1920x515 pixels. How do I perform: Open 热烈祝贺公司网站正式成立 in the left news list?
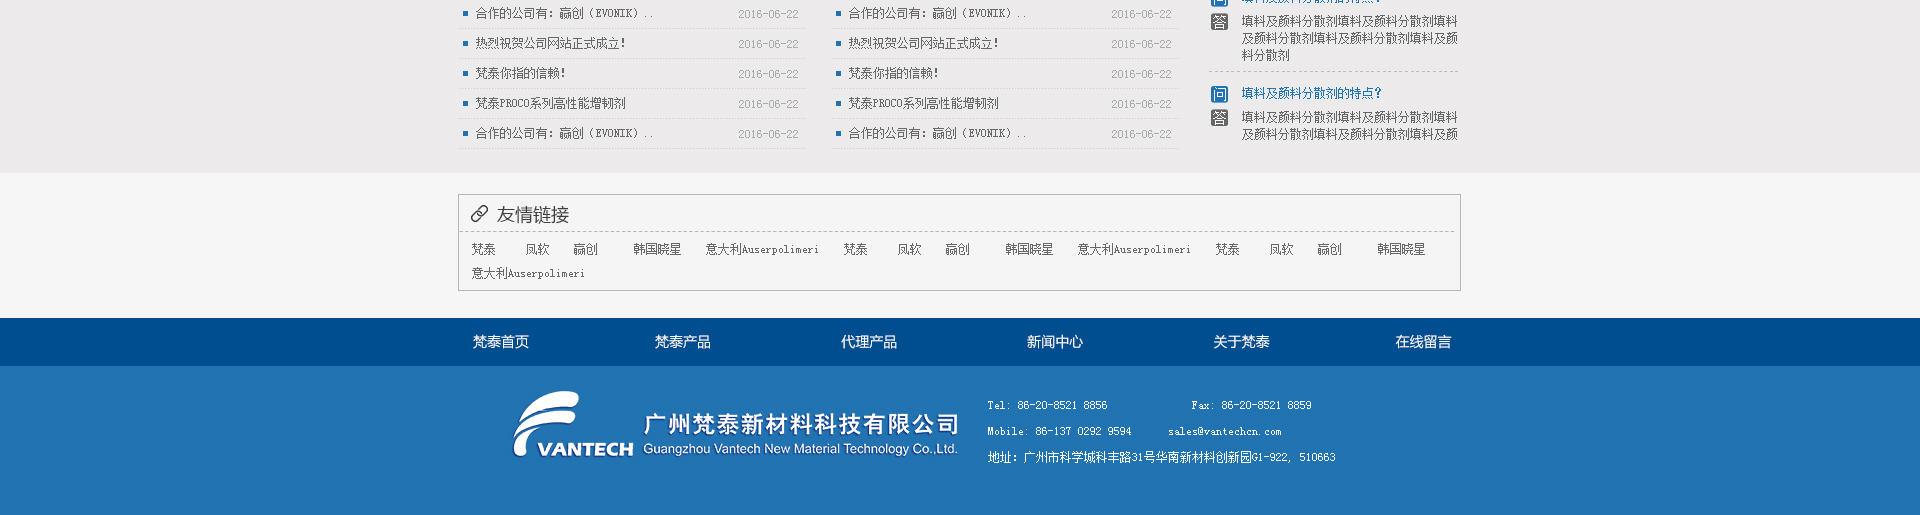click(x=550, y=44)
